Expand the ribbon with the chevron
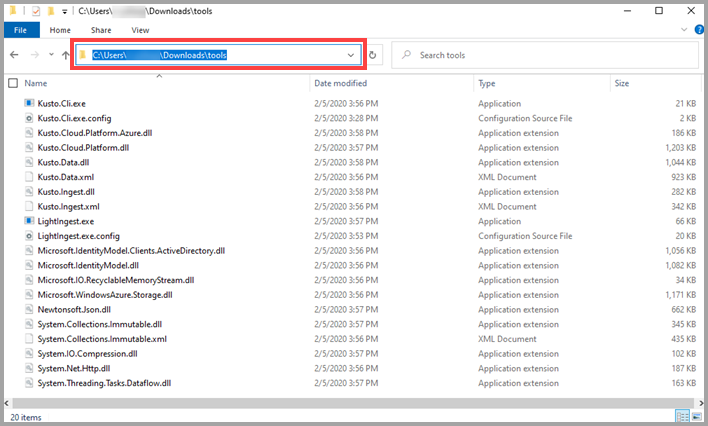The width and height of the screenshot is (708, 426). pyautogui.click(x=684, y=30)
